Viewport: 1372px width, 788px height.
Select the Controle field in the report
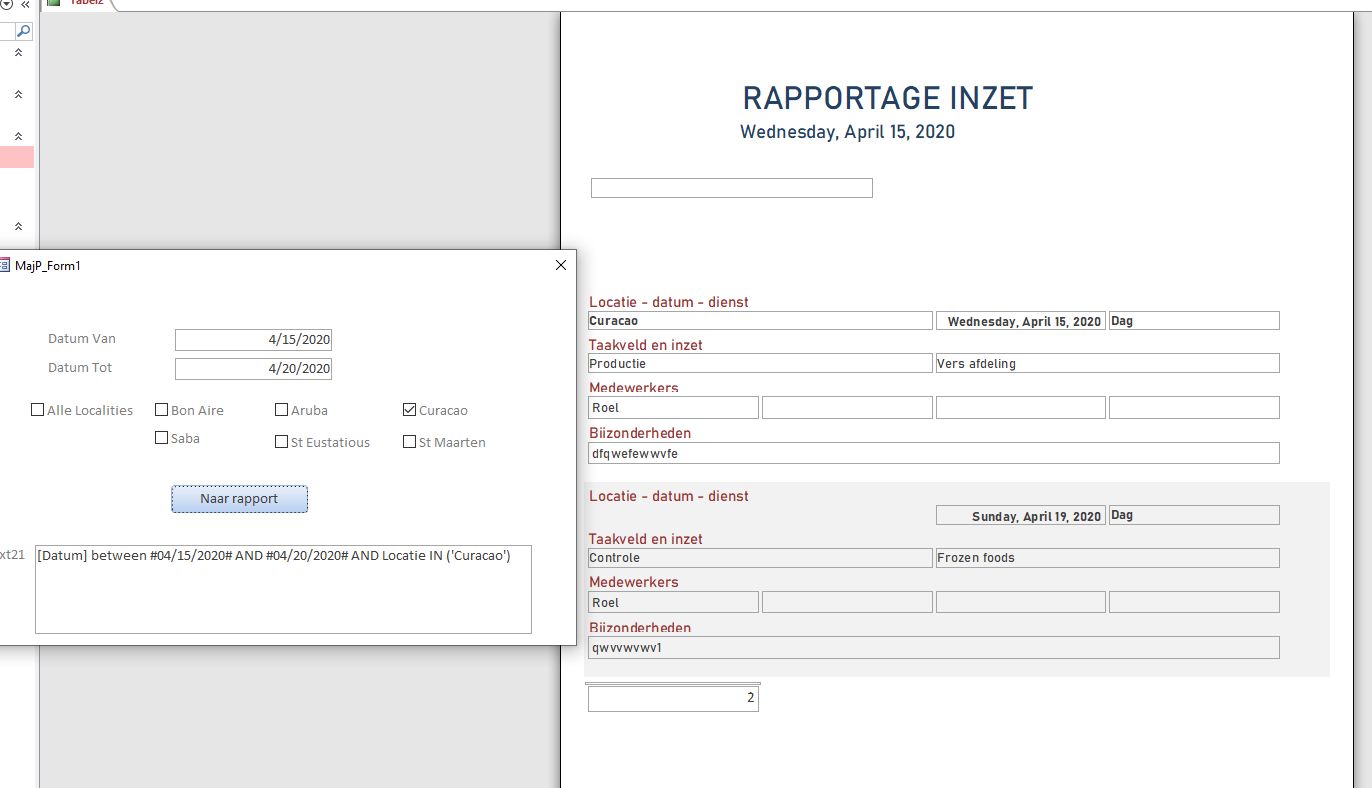point(760,558)
